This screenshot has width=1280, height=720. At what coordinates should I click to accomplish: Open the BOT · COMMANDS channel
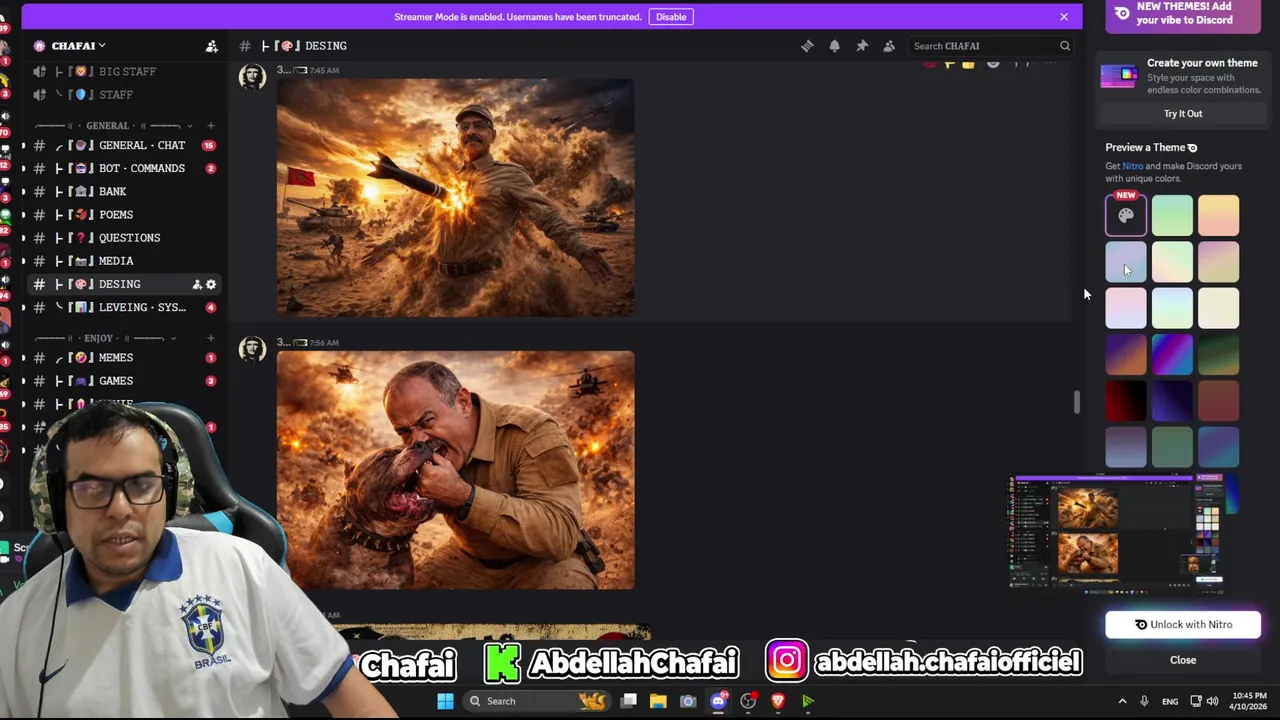pos(125,169)
